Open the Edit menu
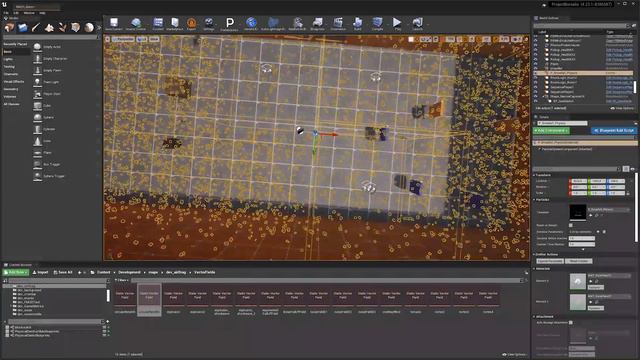 [x=16, y=13]
